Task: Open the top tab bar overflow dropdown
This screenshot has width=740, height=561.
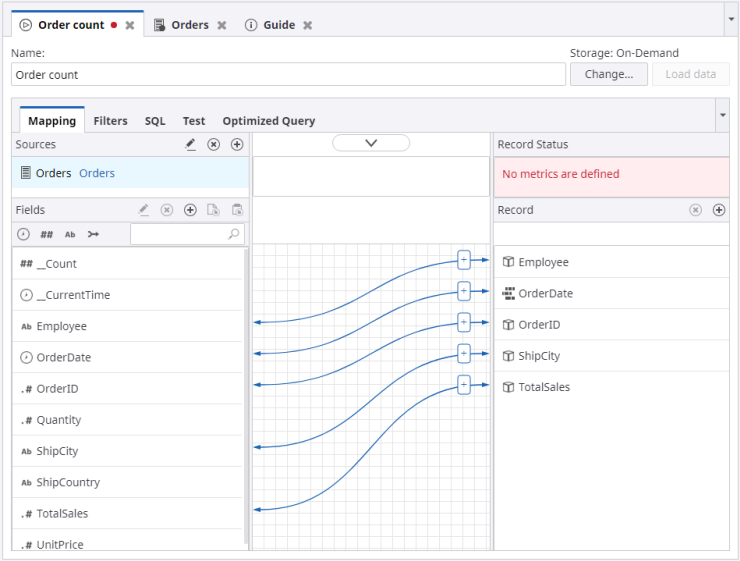Action: click(x=730, y=19)
